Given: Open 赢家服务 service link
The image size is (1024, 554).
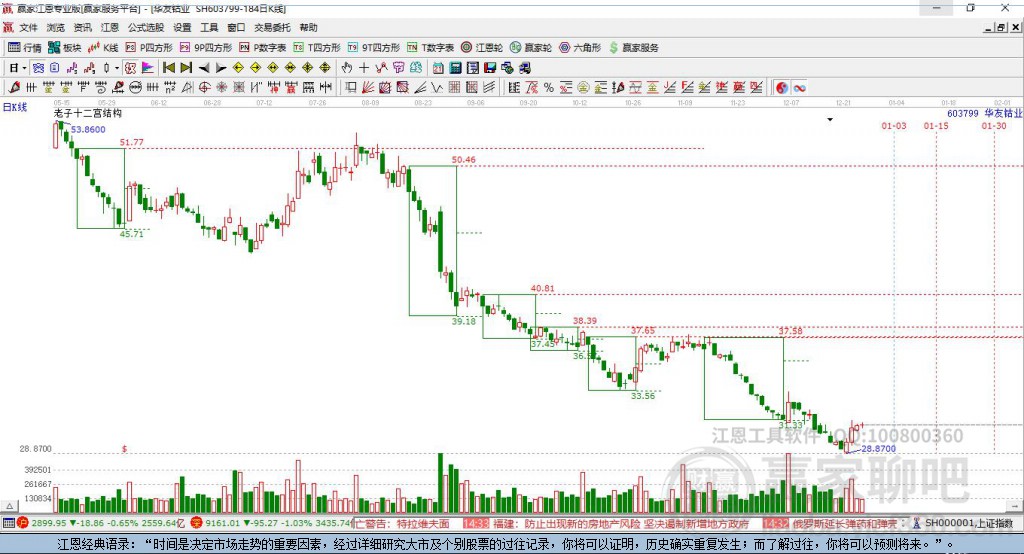Looking at the screenshot, I should (633, 48).
